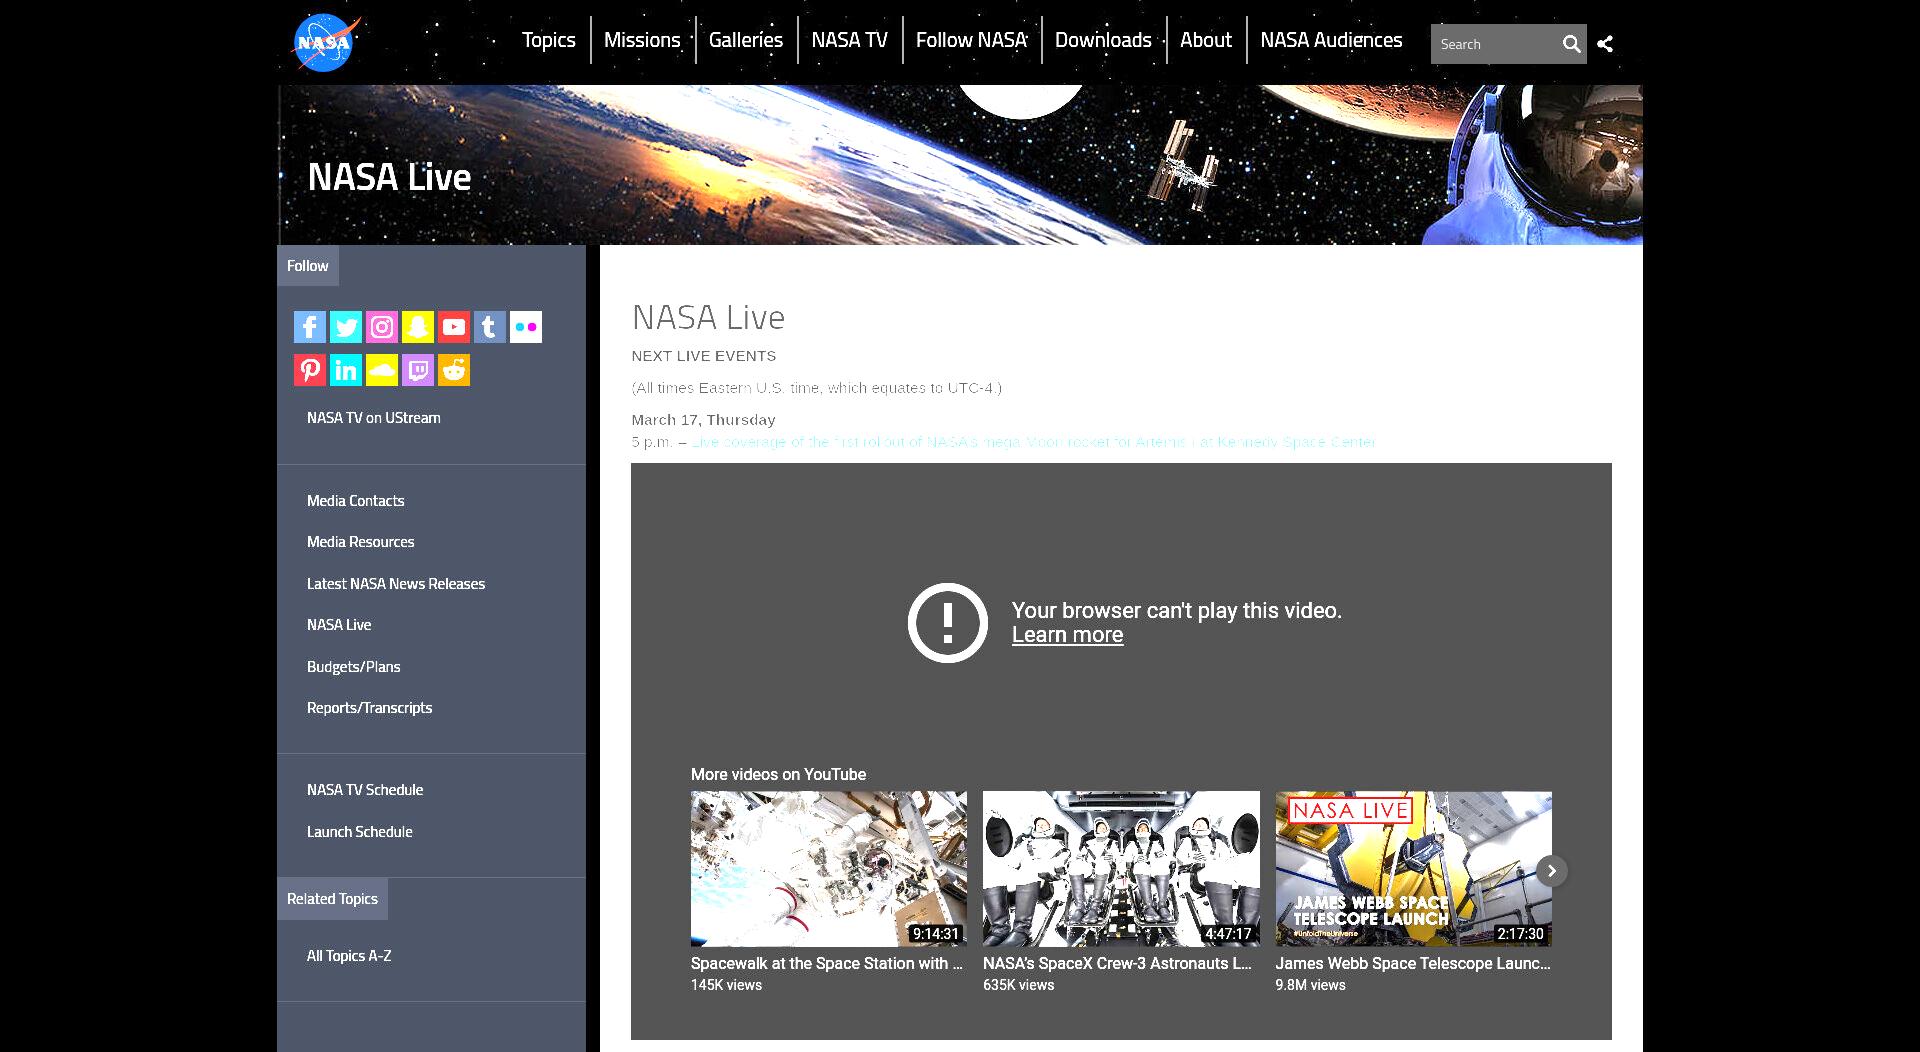Viewport: 1920px width, 1052px height.
Task: Open NASA's Facebook page icon
Action: click(x=310, y=327)
